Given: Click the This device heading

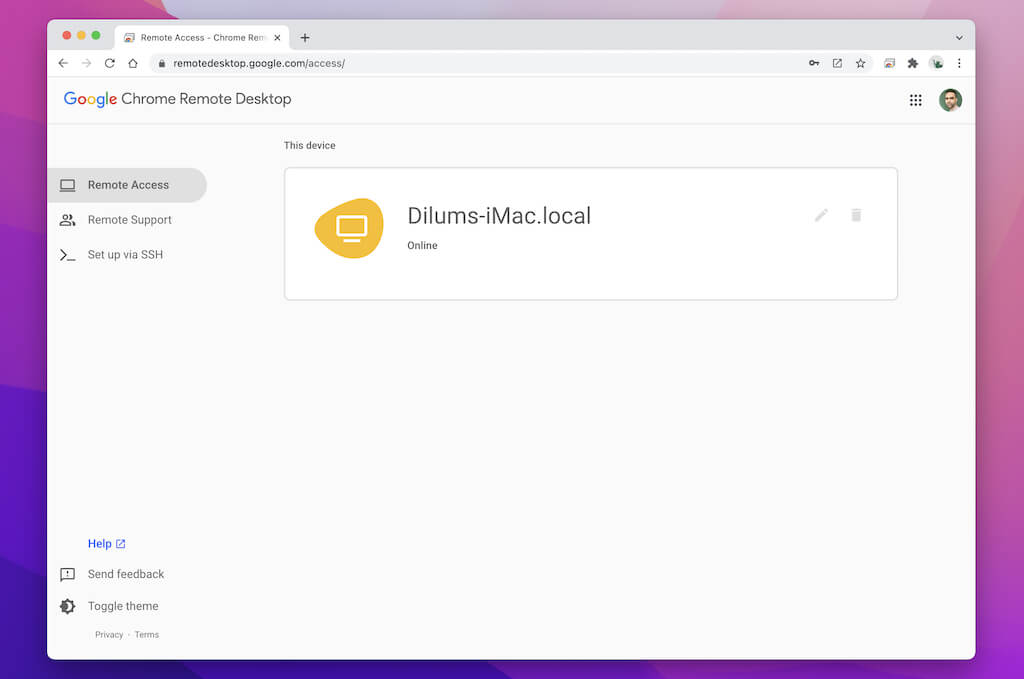Looking at the screenshot, I should click(x=310, y=146).
